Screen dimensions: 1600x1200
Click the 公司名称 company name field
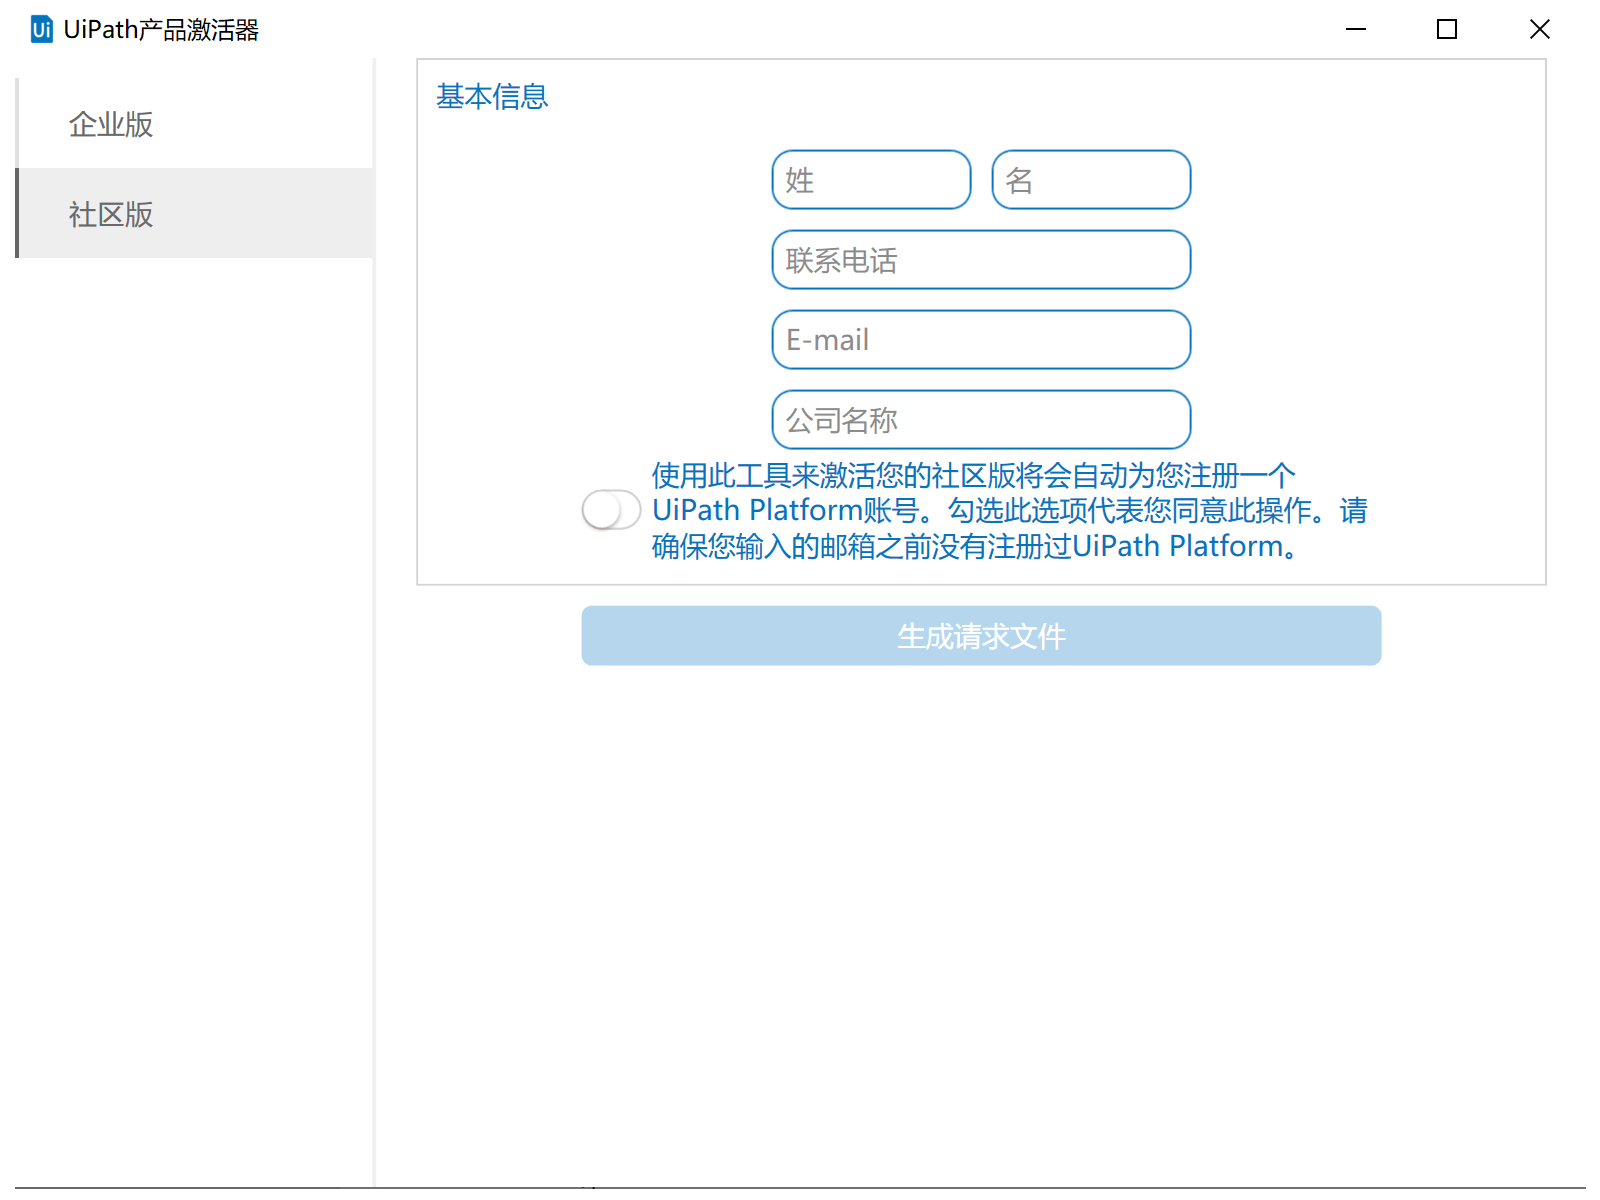981,420
